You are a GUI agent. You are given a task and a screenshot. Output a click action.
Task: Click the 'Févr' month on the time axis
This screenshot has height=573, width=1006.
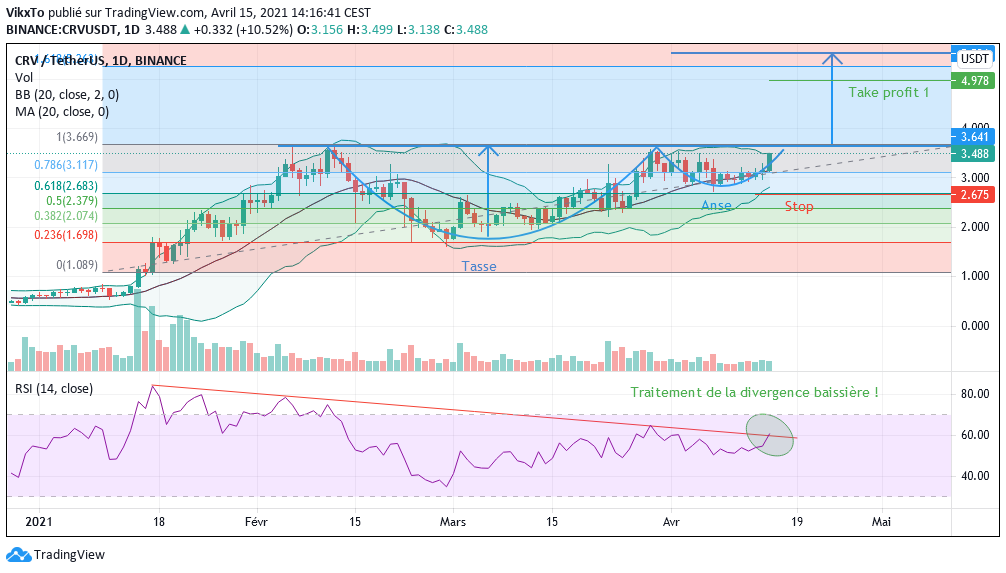click(x=256, y=522)
